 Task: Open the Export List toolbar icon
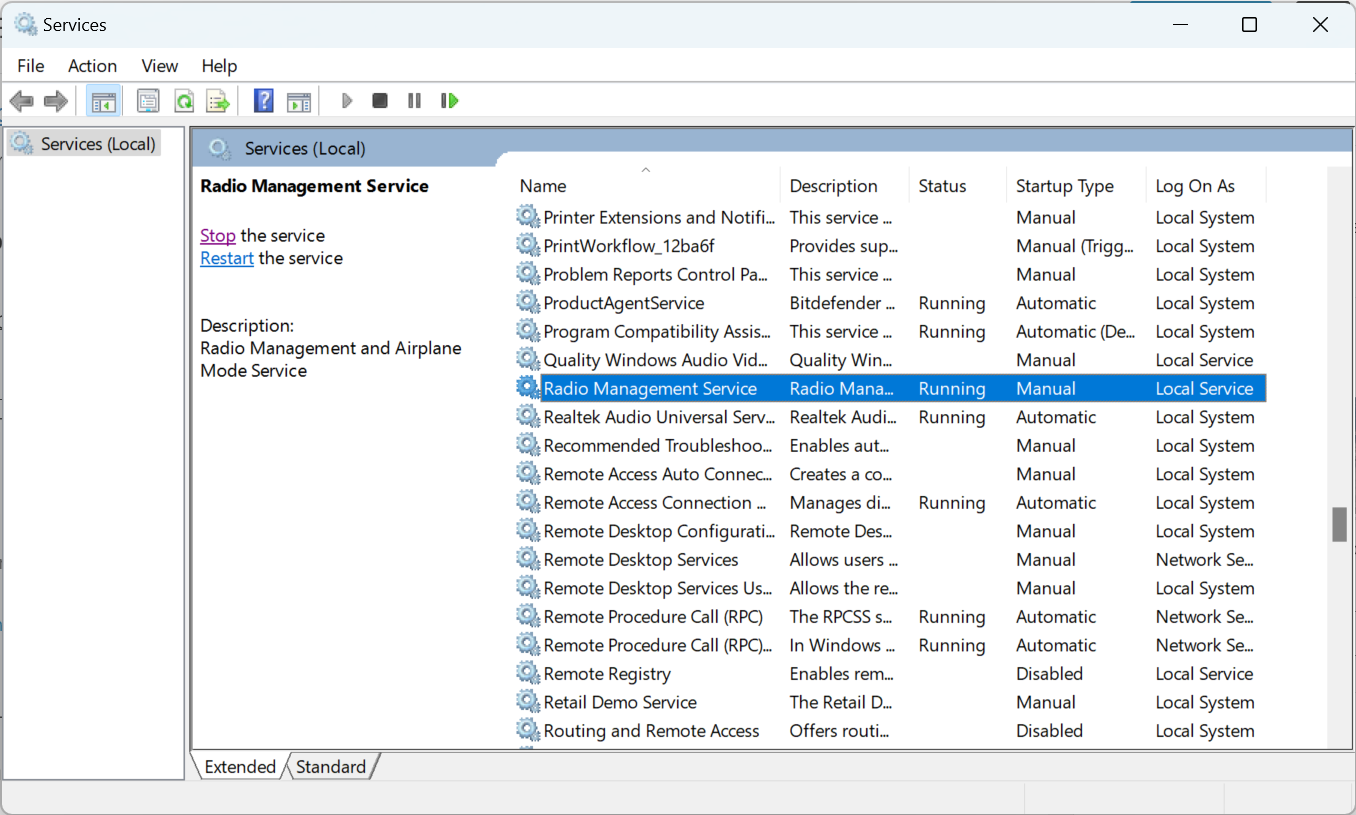click(x=218, y=100)
